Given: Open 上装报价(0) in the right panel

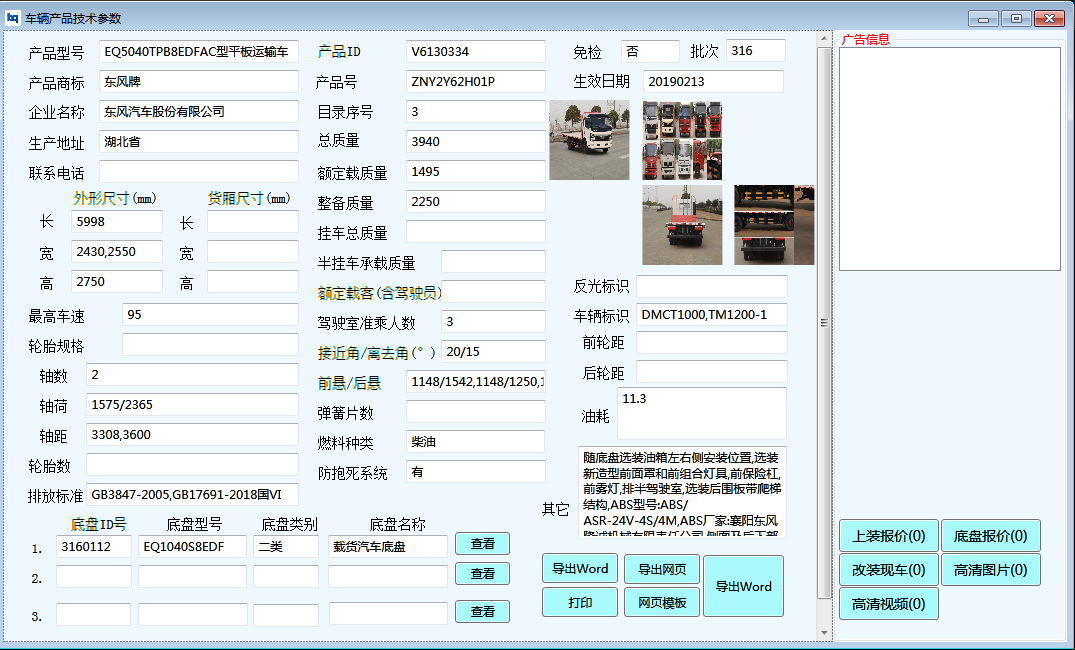Looking at the screenshot, I should click(888, 536).
